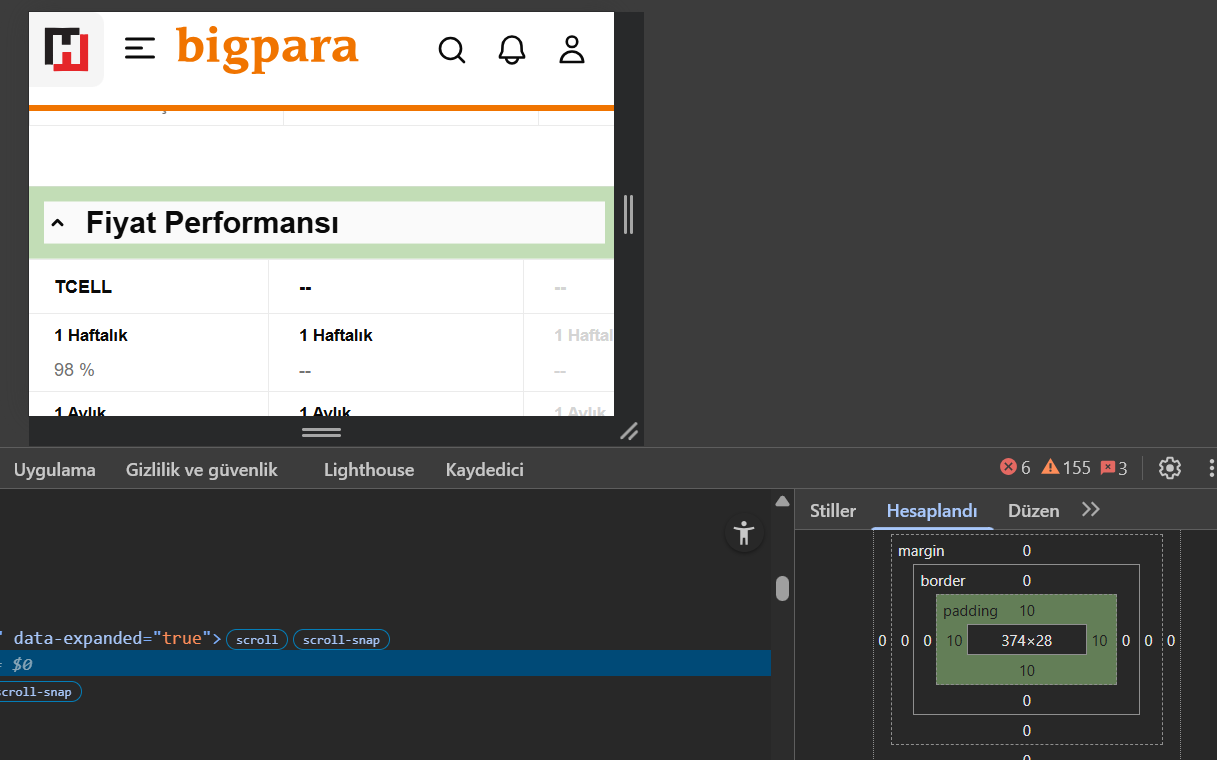The image size is (1217, 760).
Task: Click the top padding value 10
Action: point(1027,611)
